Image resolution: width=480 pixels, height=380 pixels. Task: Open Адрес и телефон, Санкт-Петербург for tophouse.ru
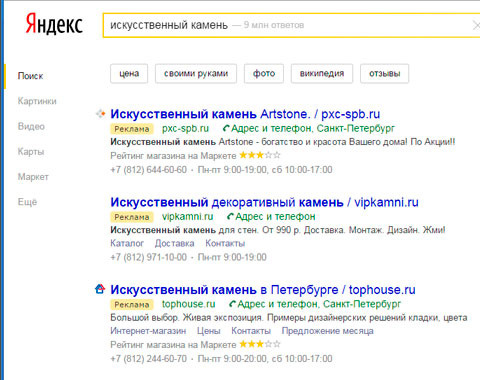click(x=319, y=304)
